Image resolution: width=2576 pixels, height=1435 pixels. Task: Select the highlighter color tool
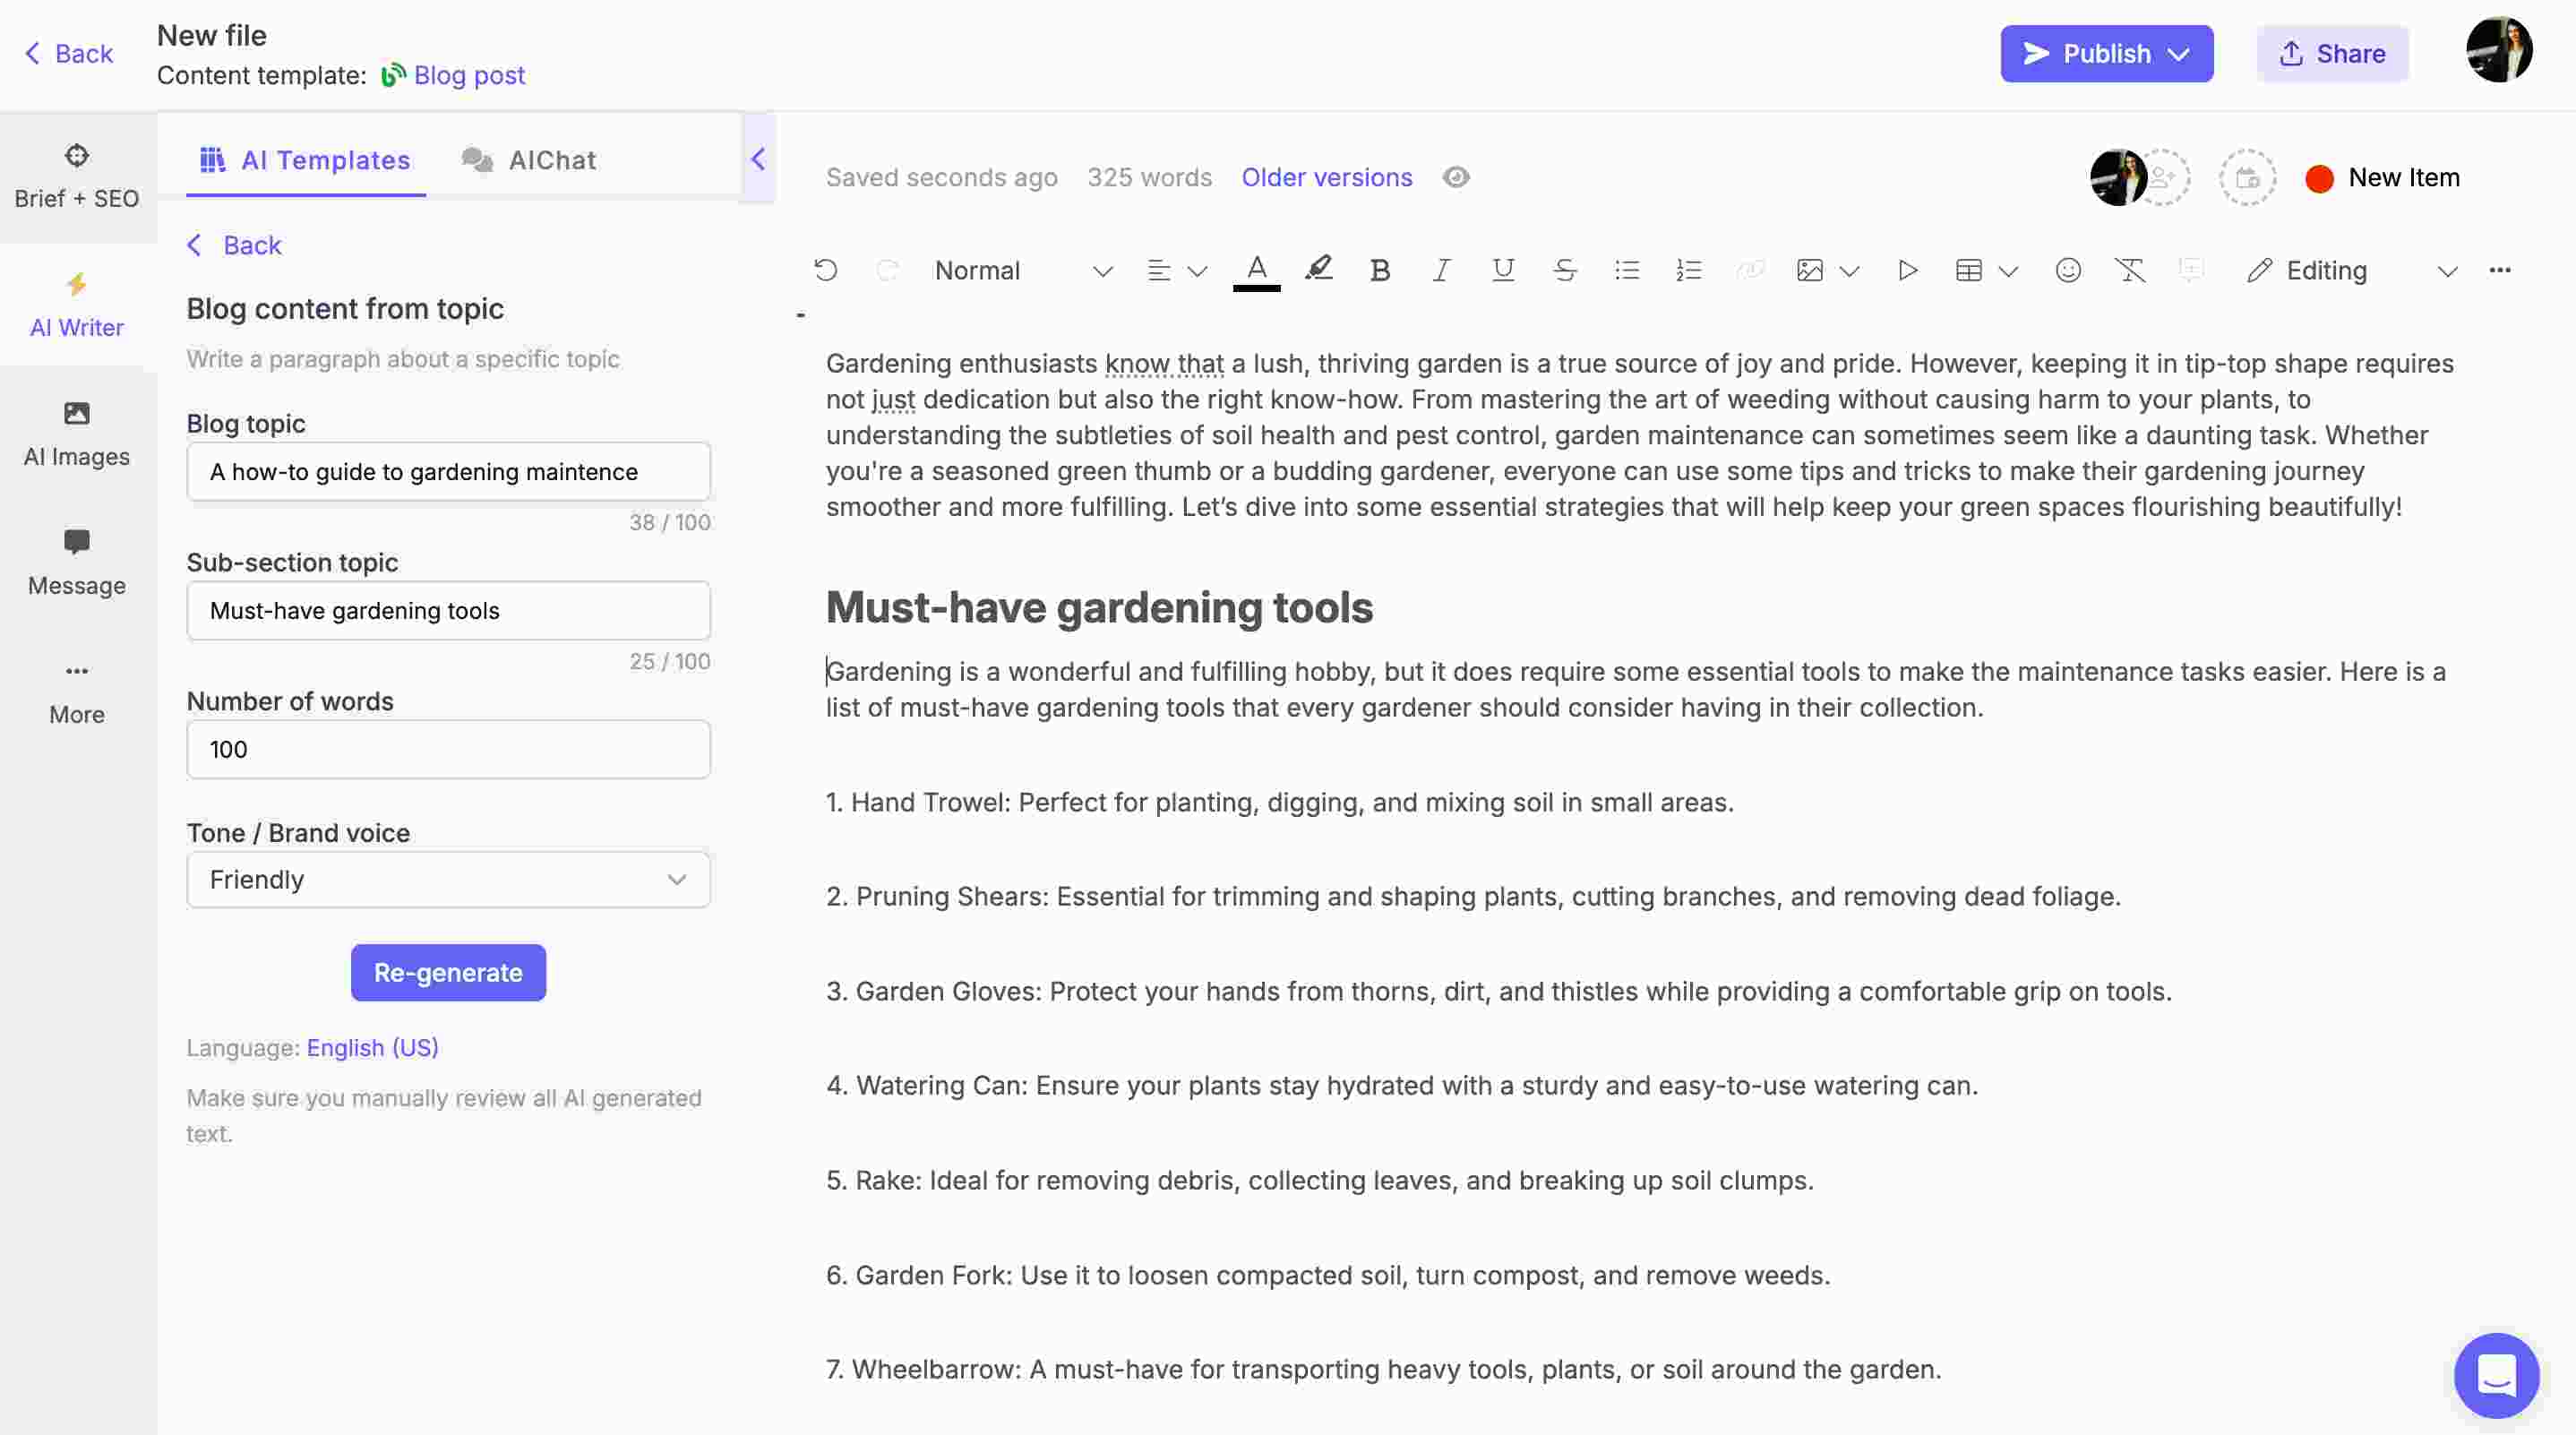pos(1318,269)
